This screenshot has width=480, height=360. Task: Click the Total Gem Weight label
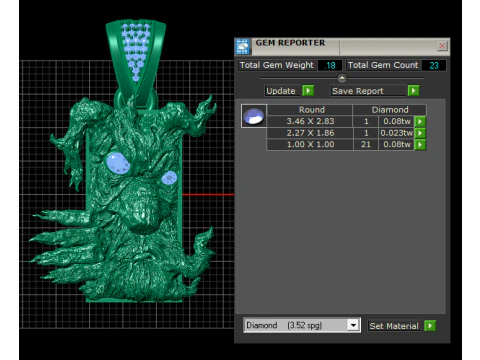tap(277, 65)
